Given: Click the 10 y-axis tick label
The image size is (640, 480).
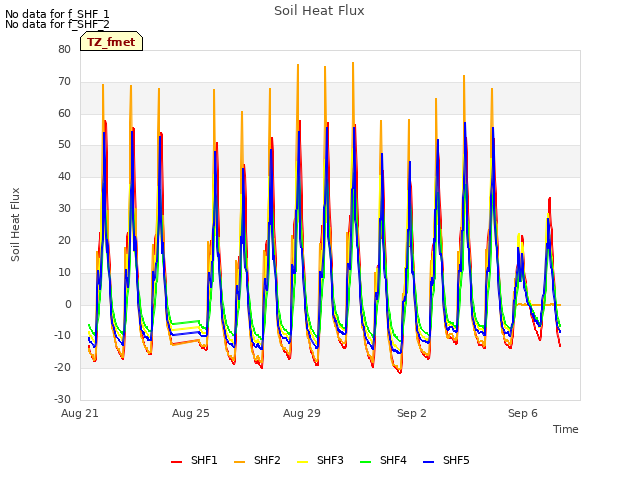Looking at the screenshot, I should [64, 272].
